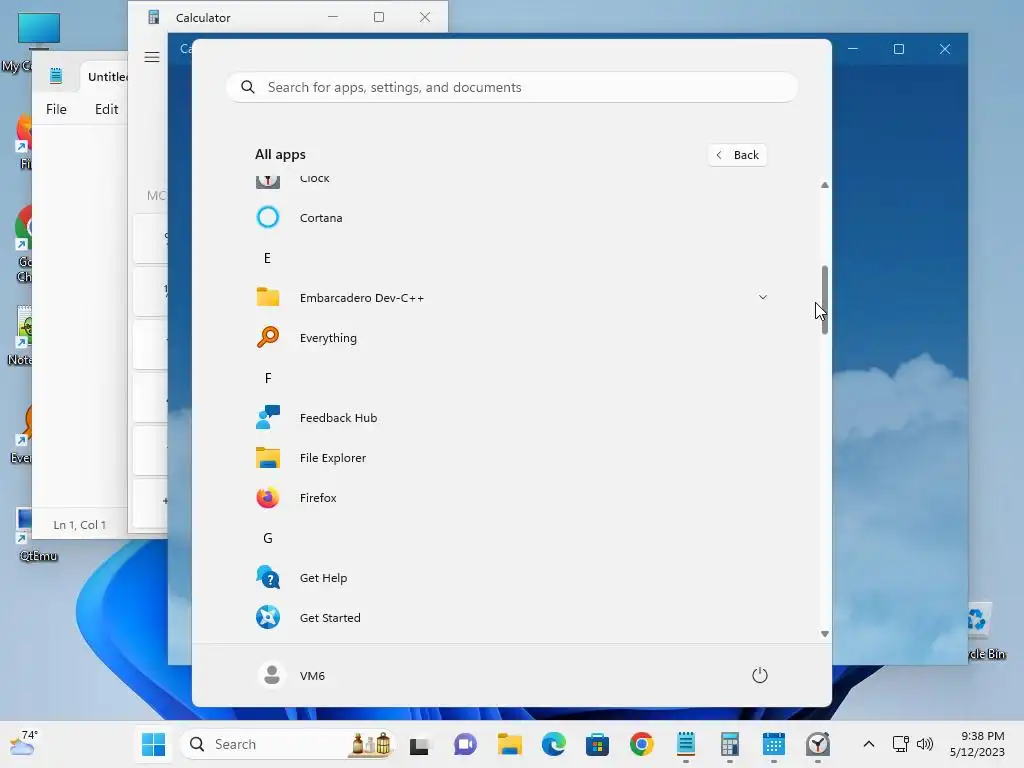1024x768 pixels.
Task: Click the Back button in All apps
Action: click(737, 155)
